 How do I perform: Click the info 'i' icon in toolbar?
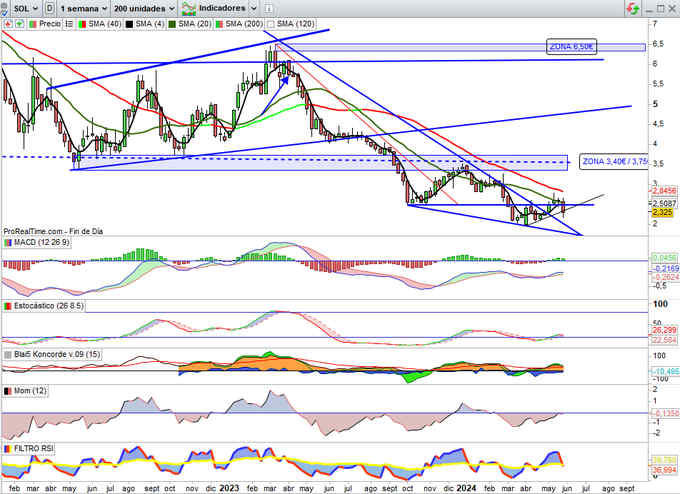coord(268,8)
